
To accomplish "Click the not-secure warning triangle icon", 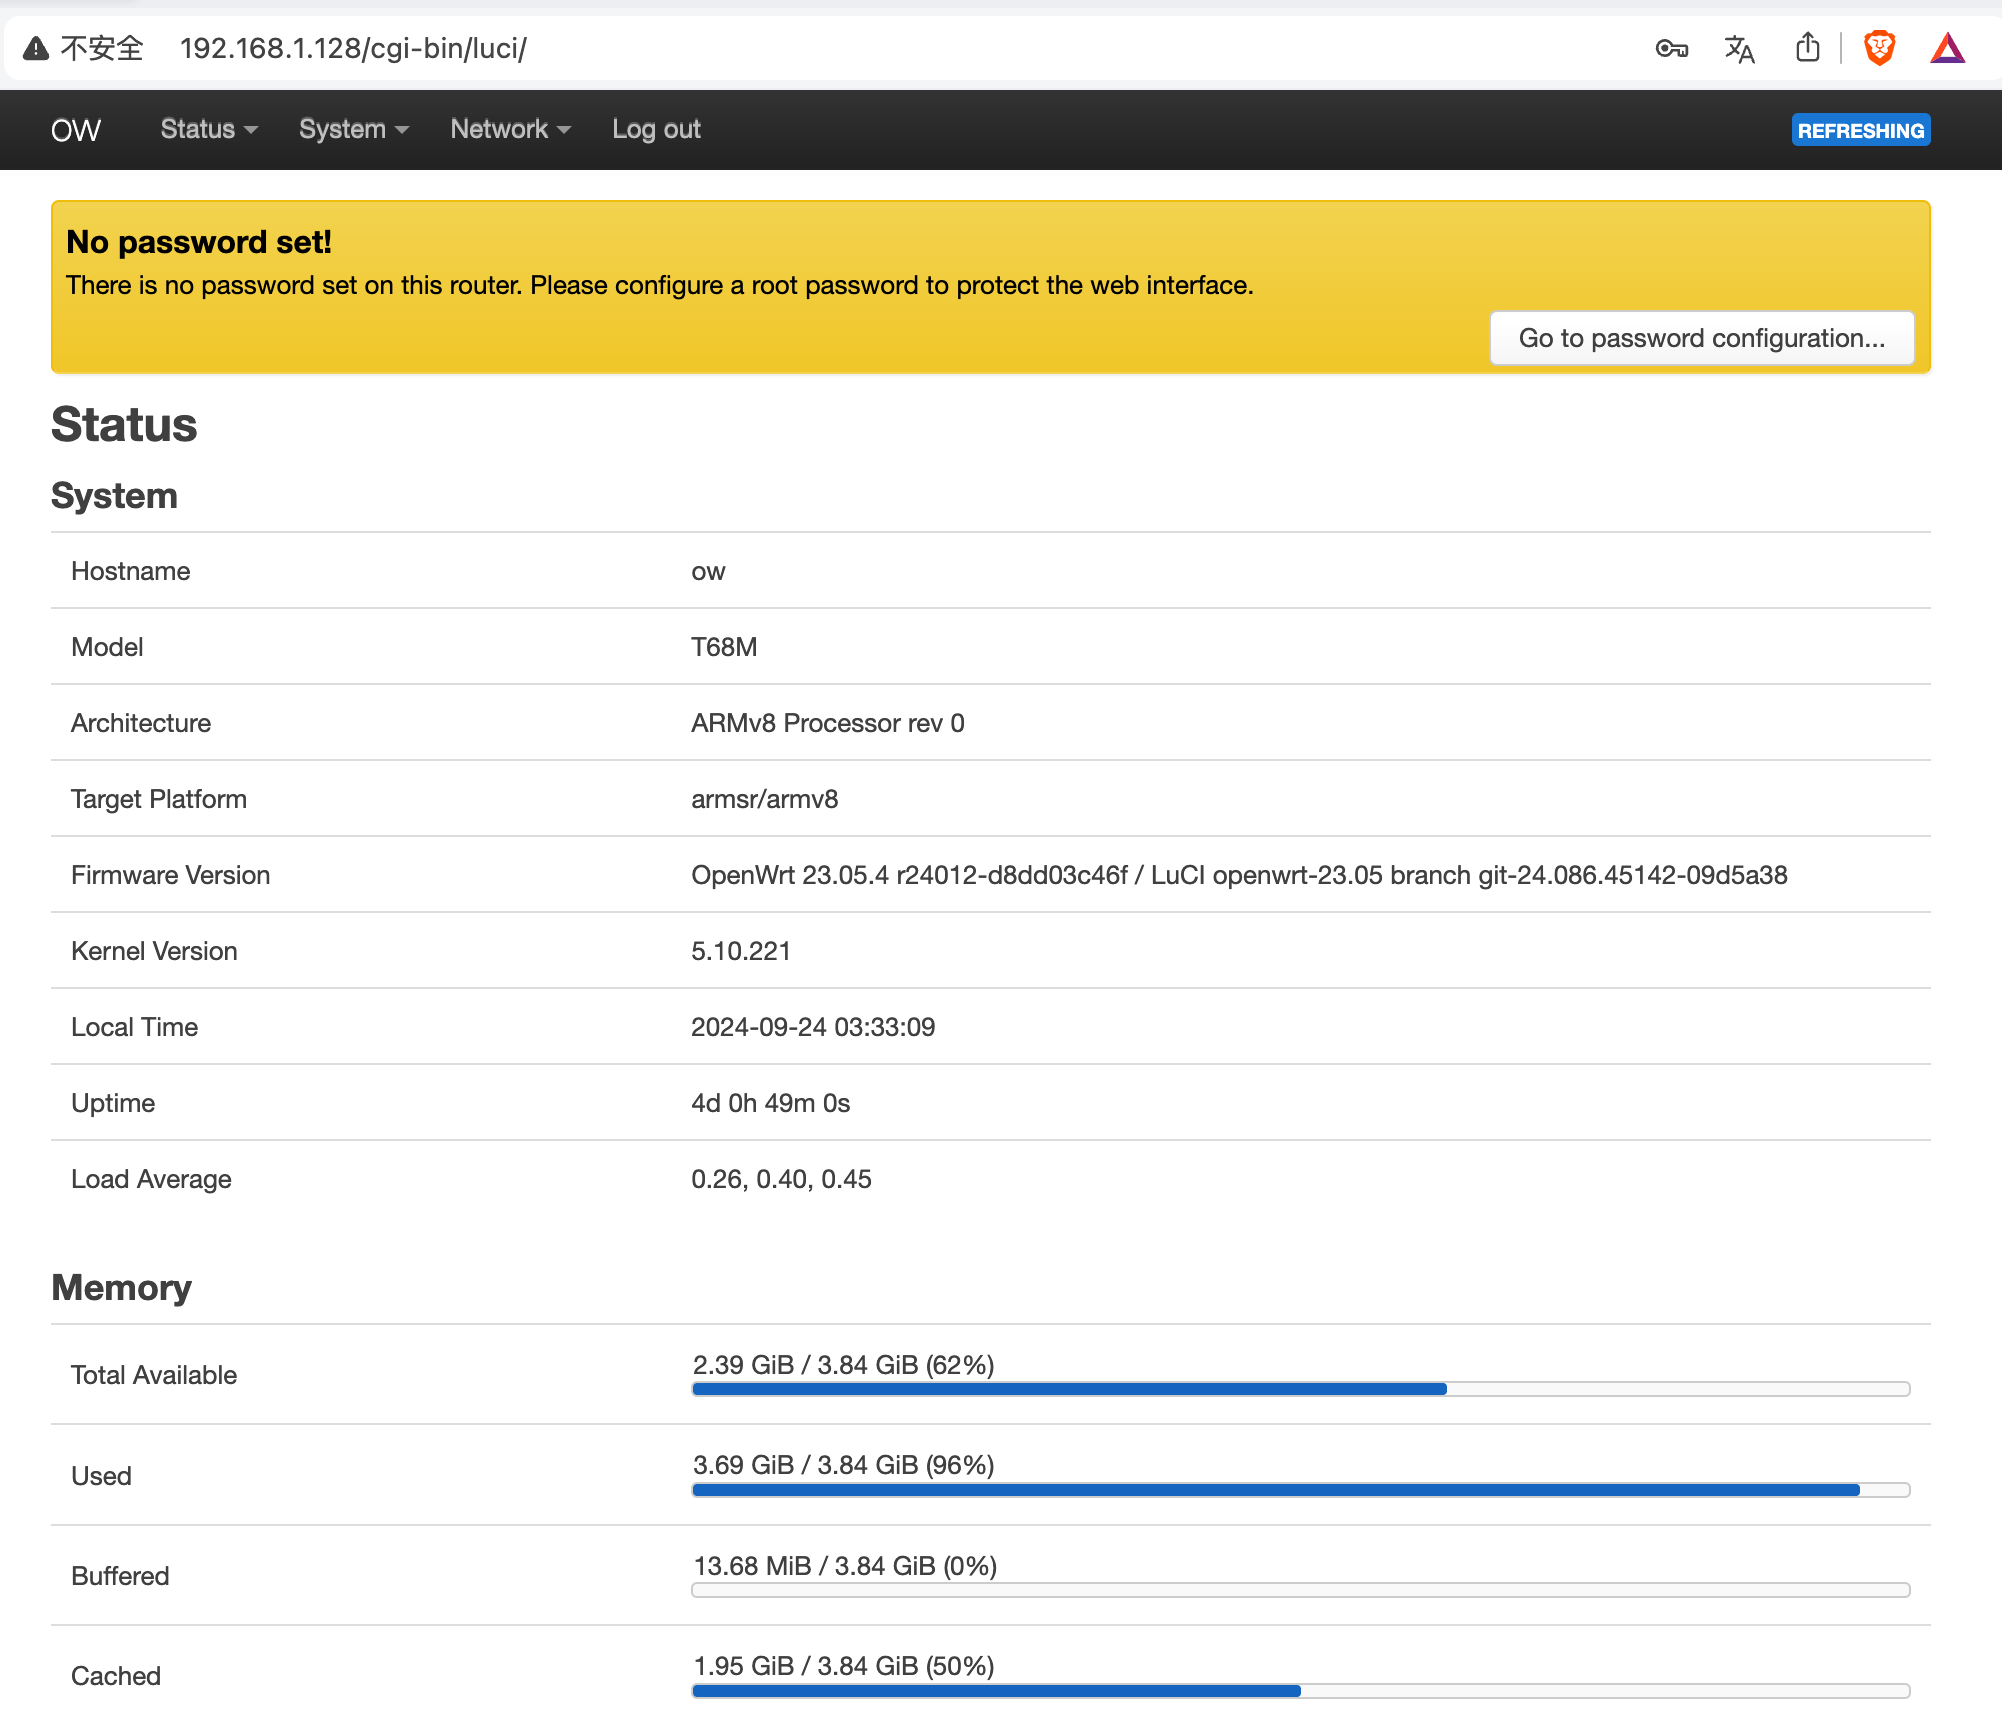I will point(36,48).
